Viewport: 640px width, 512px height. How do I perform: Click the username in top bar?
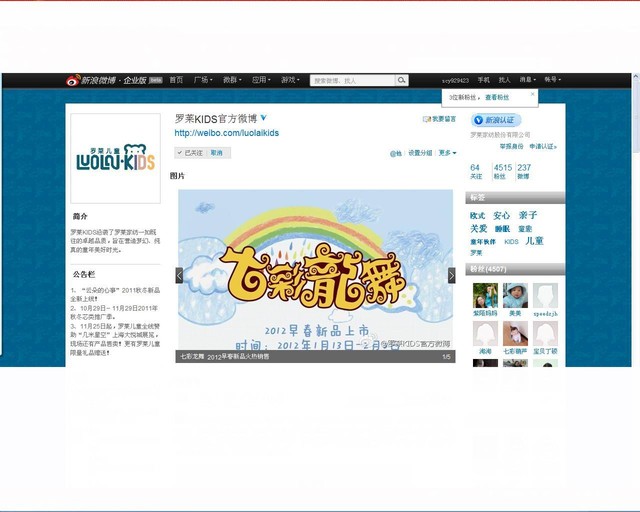(455, 80)
